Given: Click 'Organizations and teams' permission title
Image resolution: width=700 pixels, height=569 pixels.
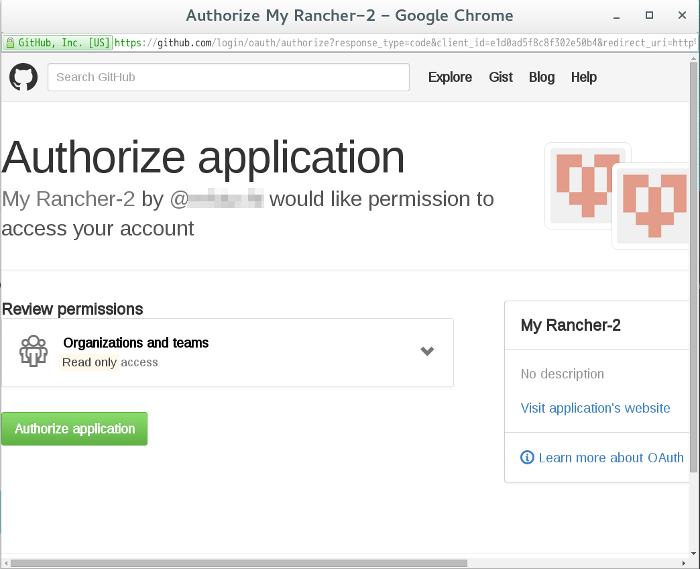Looking at the screenshot, I should [x=136, y=343].
